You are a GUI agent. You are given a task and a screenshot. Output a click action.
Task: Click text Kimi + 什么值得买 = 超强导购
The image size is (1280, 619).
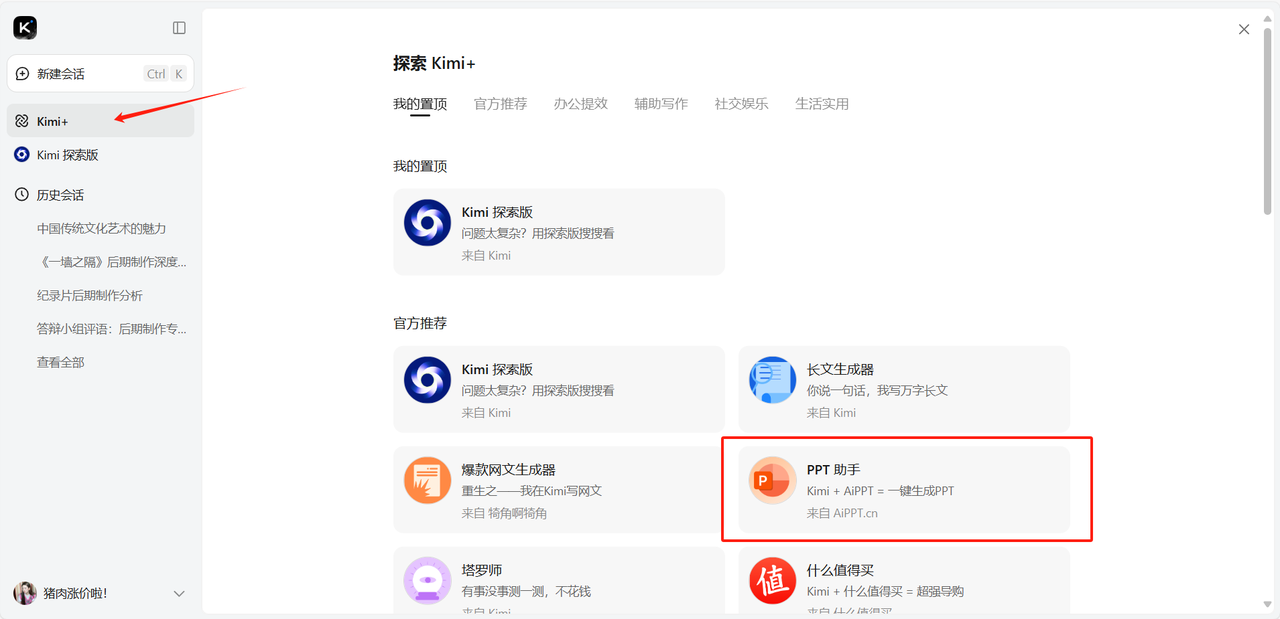tap(885, 591)
